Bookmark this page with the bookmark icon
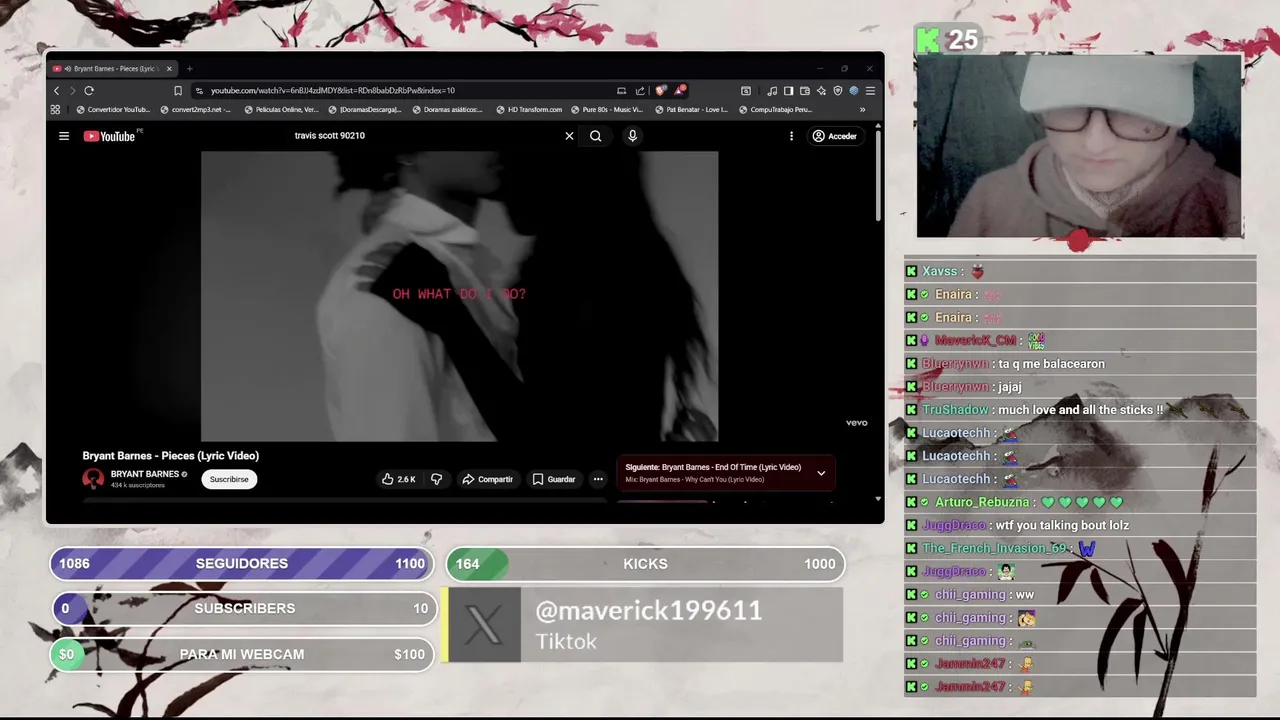This screenshot has height=720, width=1280. [178, 90]
